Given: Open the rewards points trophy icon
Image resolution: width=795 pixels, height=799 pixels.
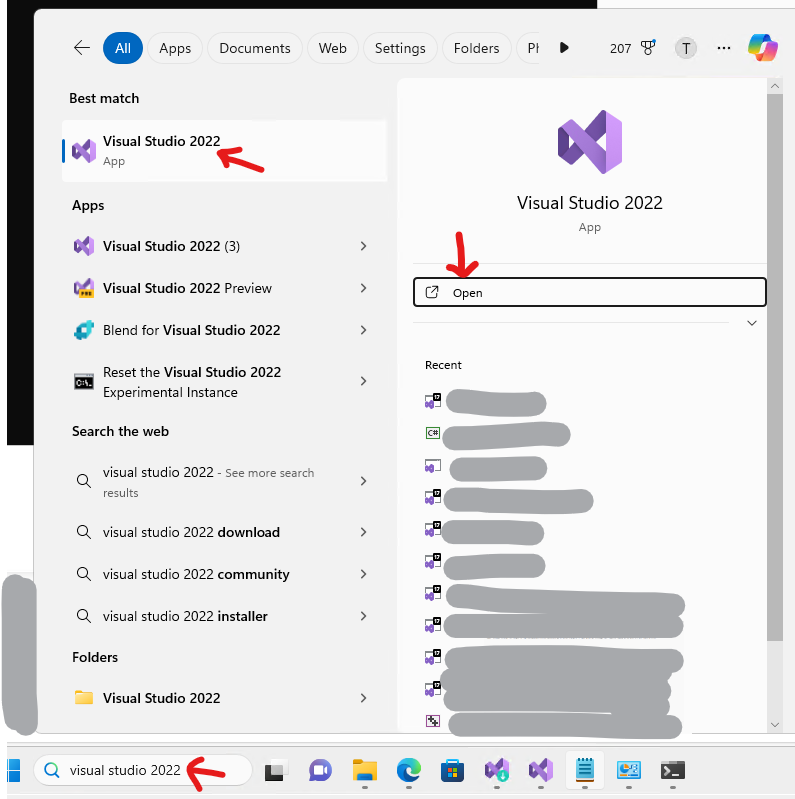Looking at the screenshot, I should (648, 48).
